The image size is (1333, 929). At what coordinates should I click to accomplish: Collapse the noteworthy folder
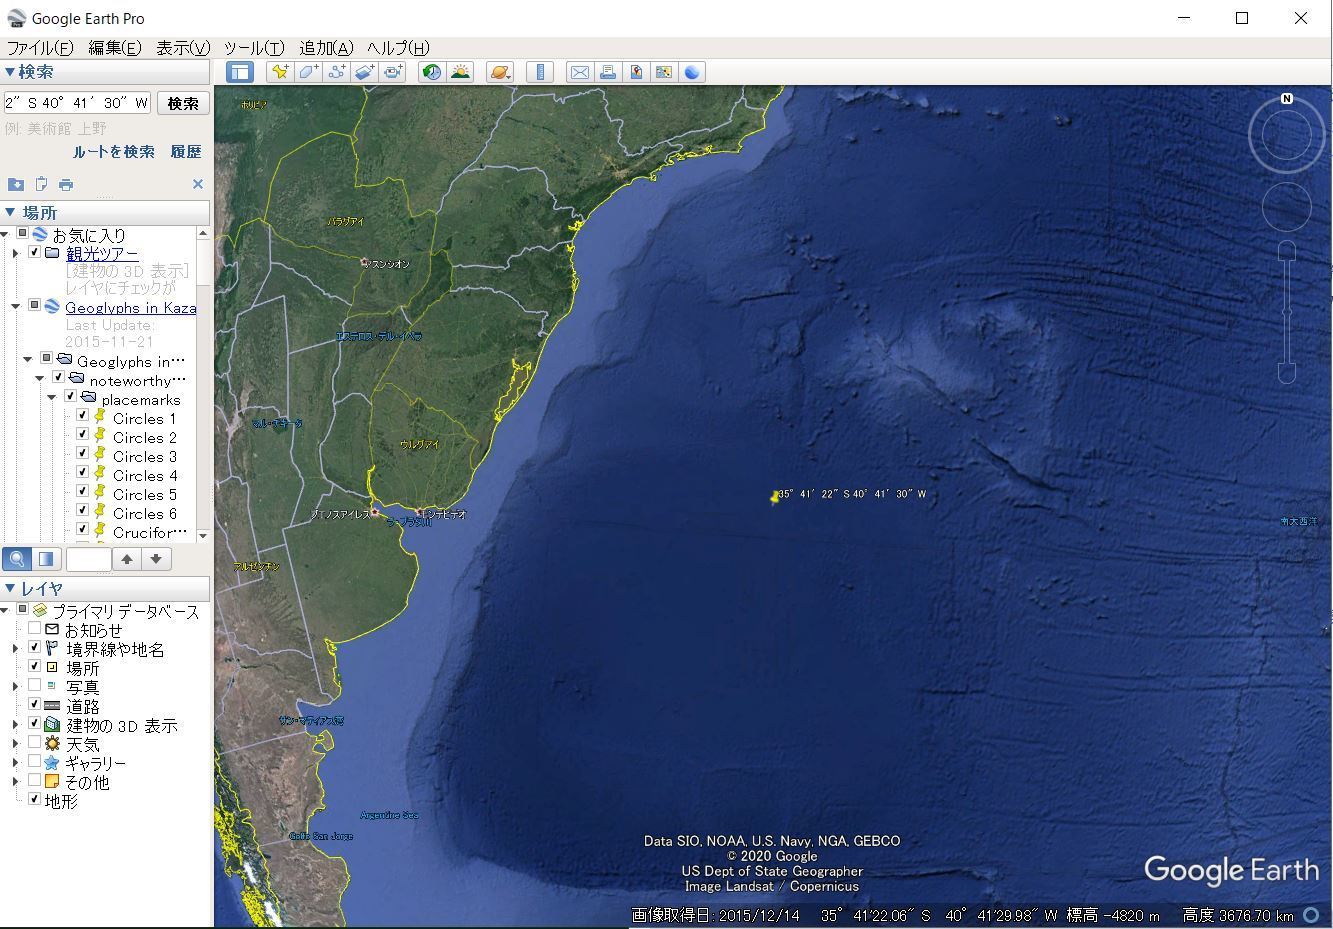pos(39,378)
